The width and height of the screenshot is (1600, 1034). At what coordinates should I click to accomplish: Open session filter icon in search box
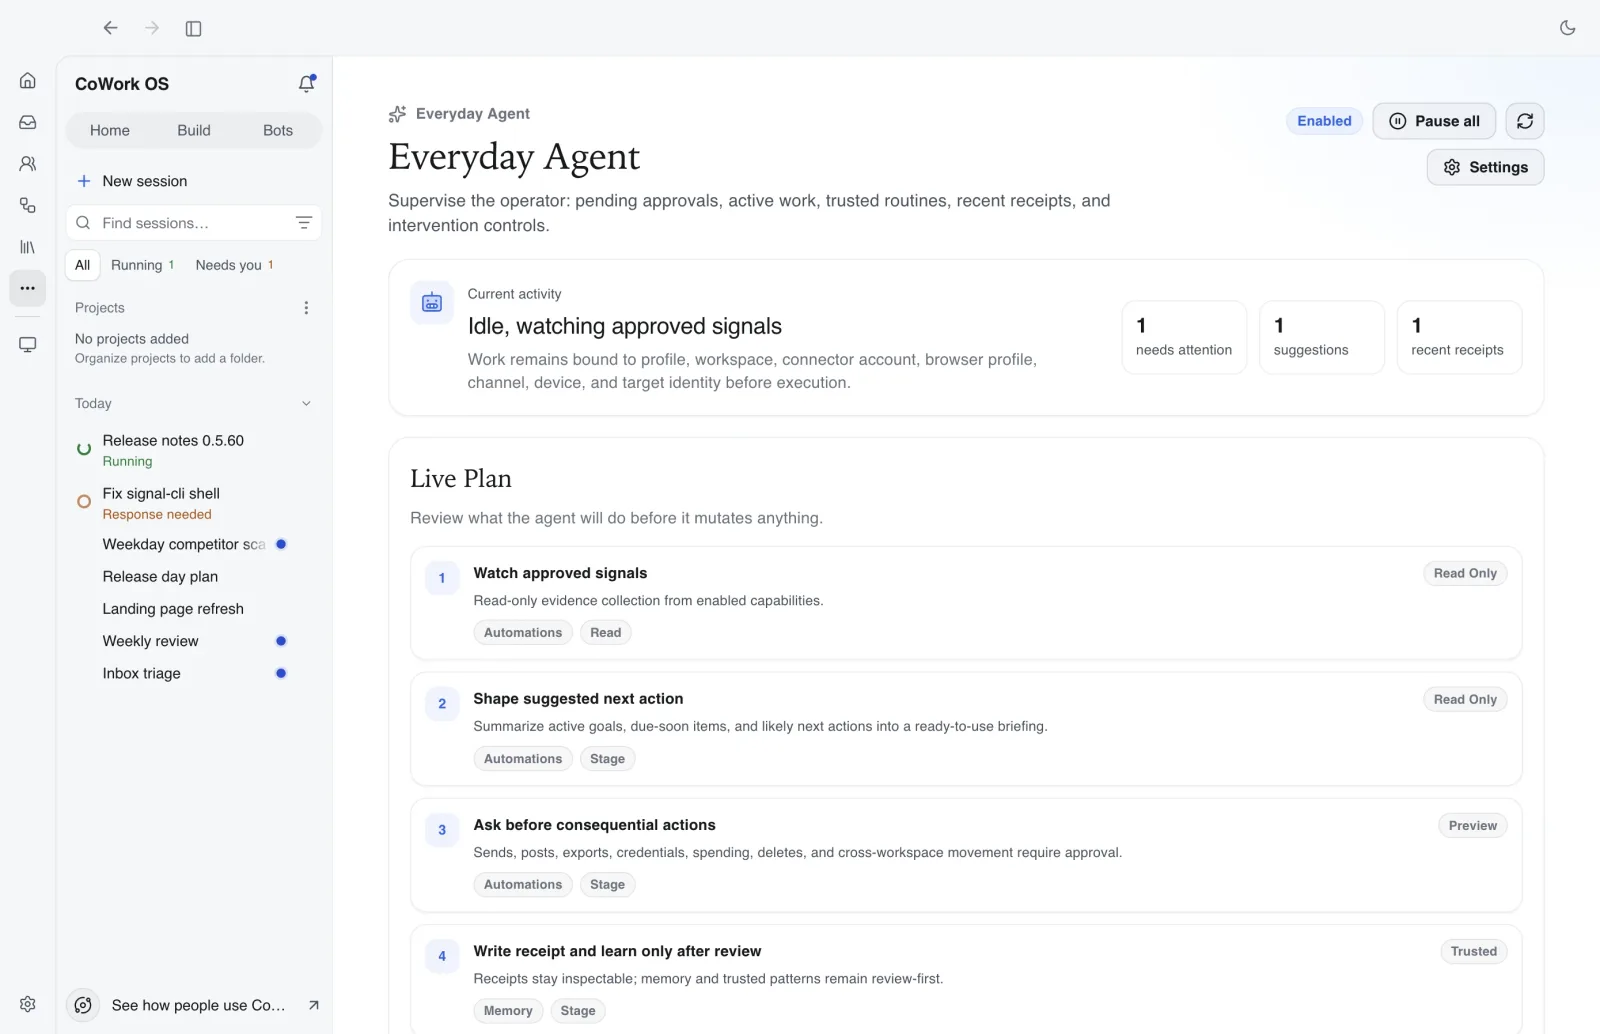click(304, 222)
